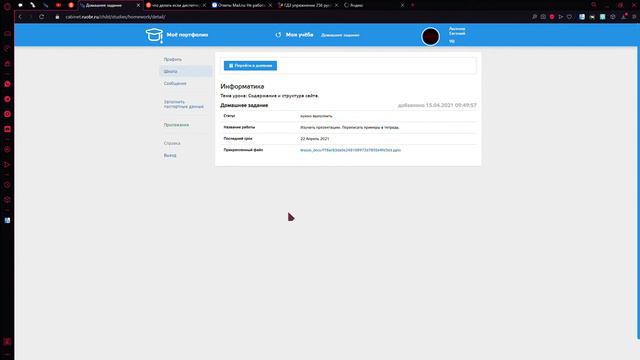Click the Название работы task description

350,127
